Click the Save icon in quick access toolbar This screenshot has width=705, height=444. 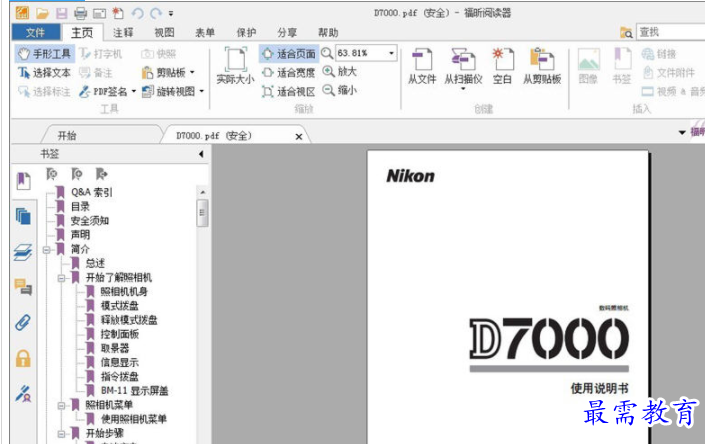coord(62,13)
